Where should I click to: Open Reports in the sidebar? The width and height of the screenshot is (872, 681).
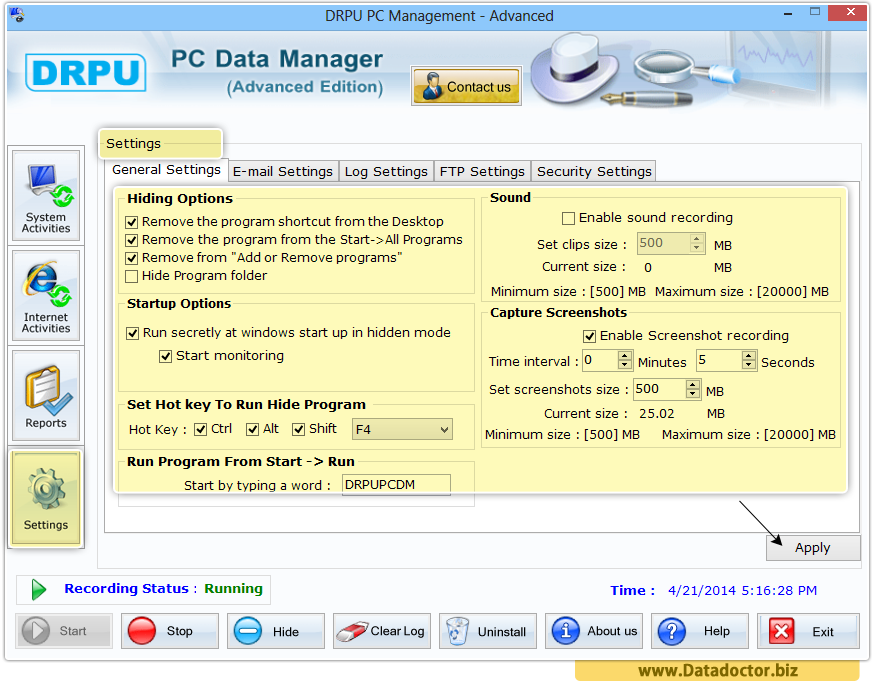[46, 396]
